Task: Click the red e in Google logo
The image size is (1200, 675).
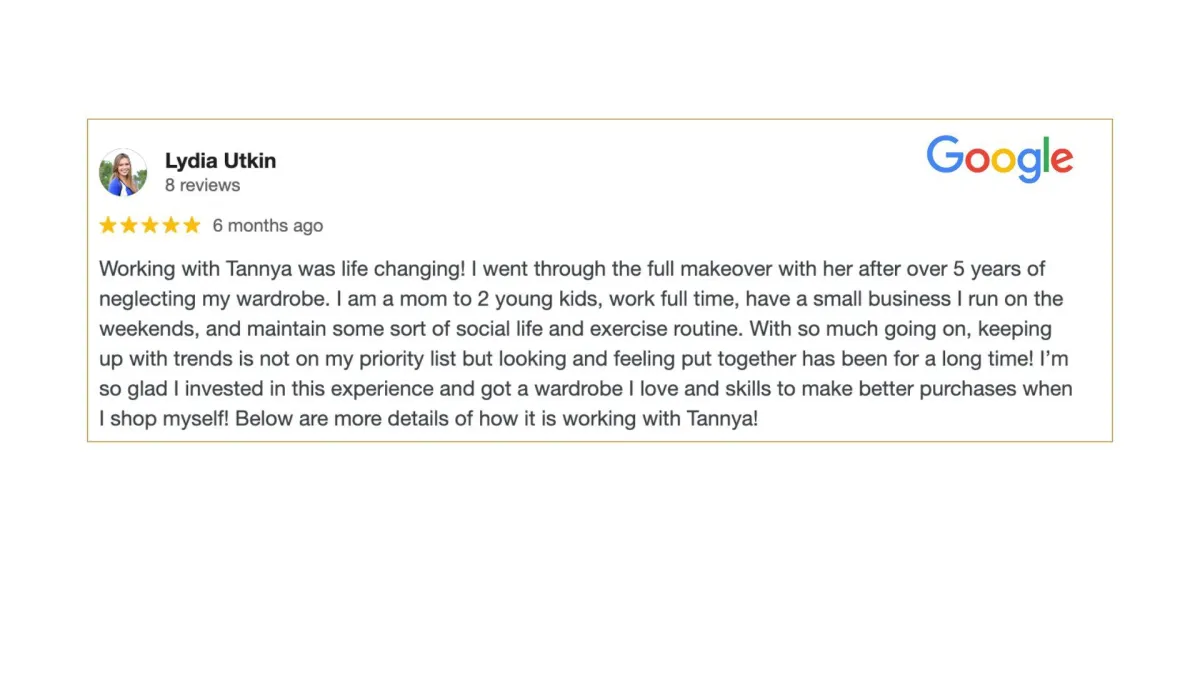Action: [x=1061, y=162]
